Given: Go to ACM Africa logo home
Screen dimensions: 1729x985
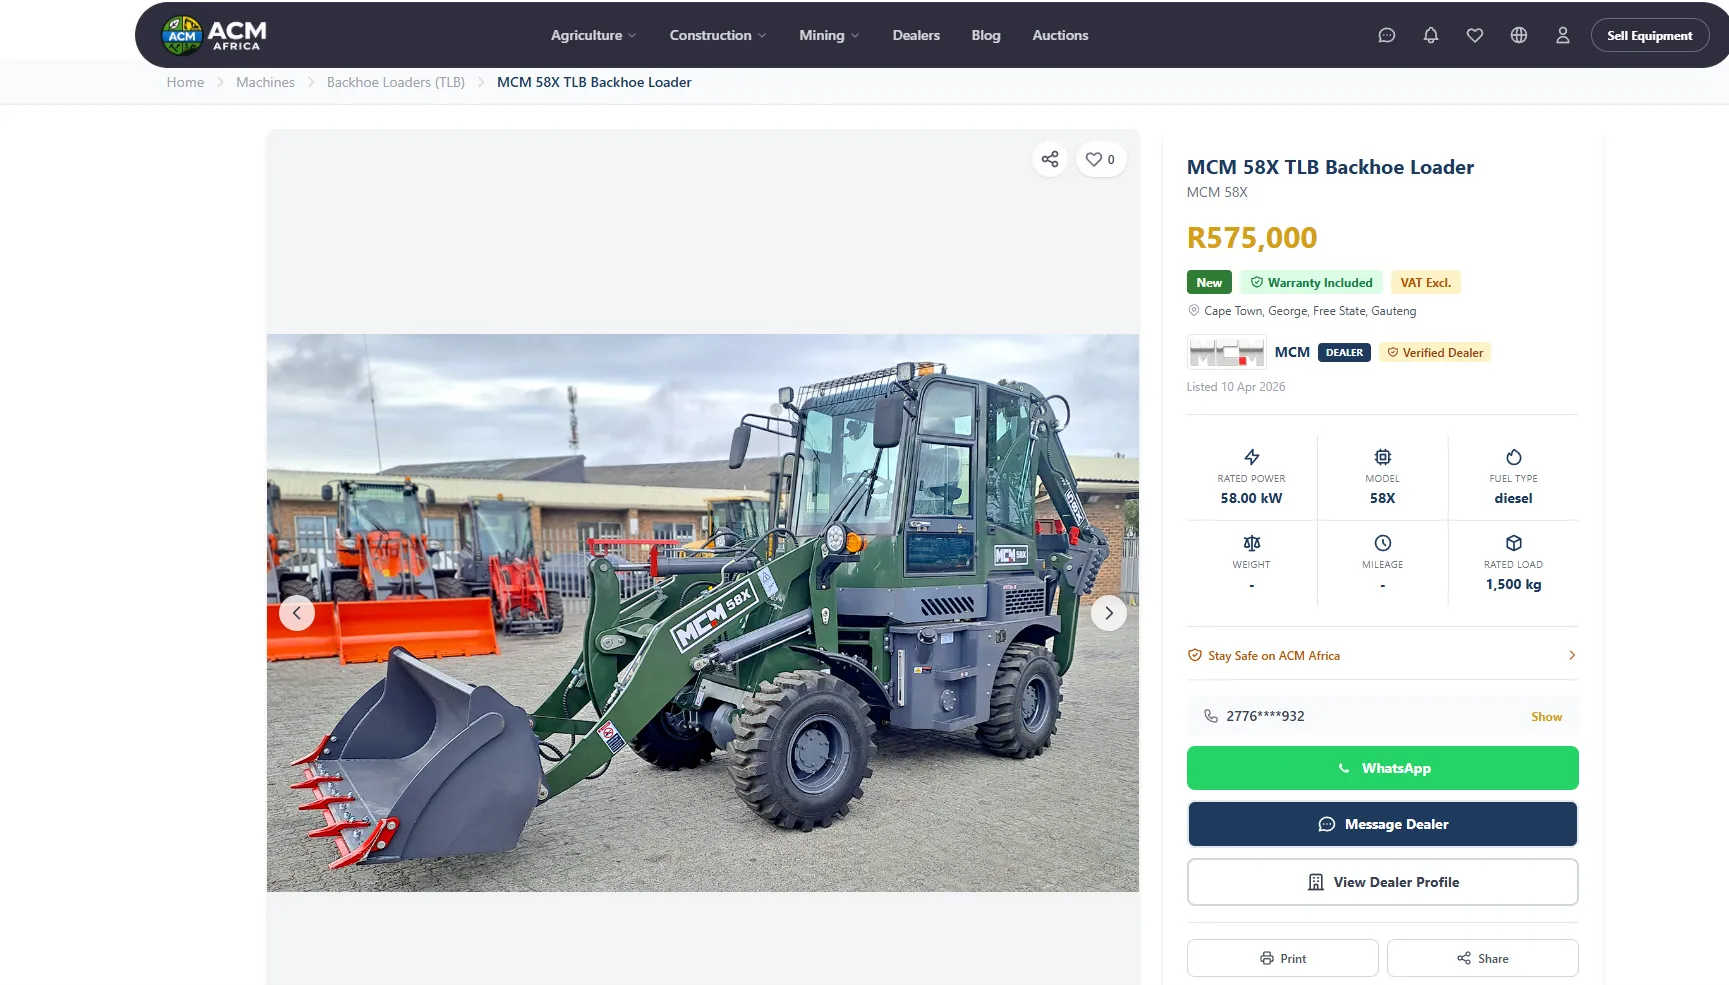Looking at the screenshot, I should (x=214, y=35).
